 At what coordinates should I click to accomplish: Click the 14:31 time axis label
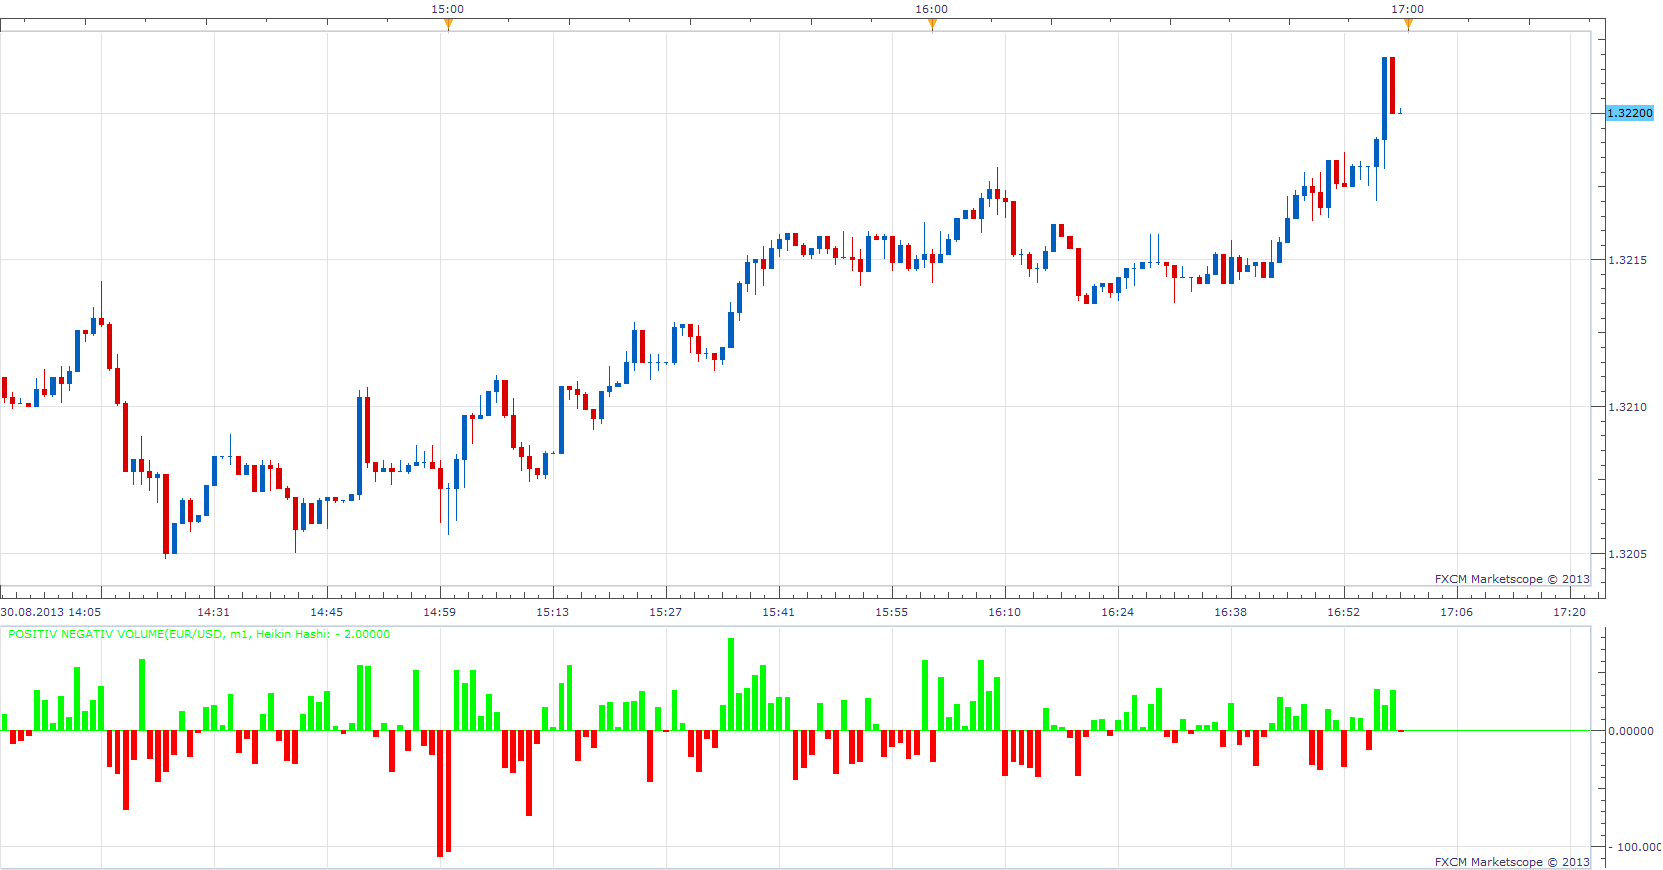213,612
